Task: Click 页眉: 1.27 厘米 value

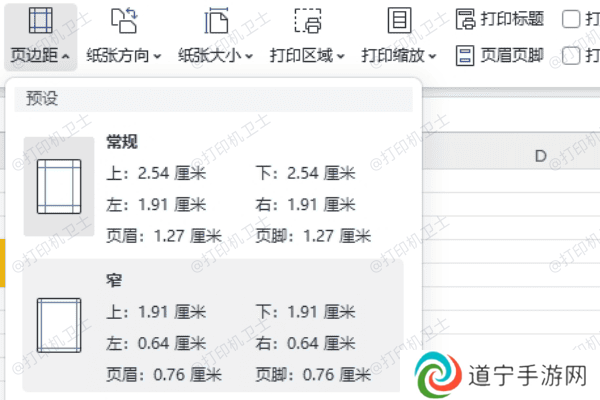Action: point(164,236)
